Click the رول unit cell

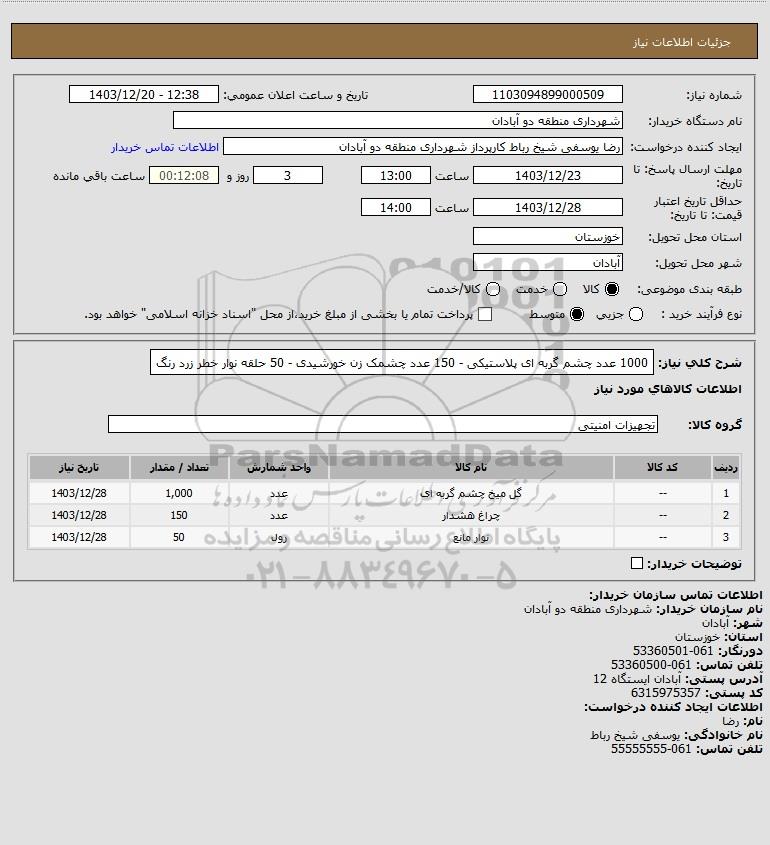tap(279, 537)
